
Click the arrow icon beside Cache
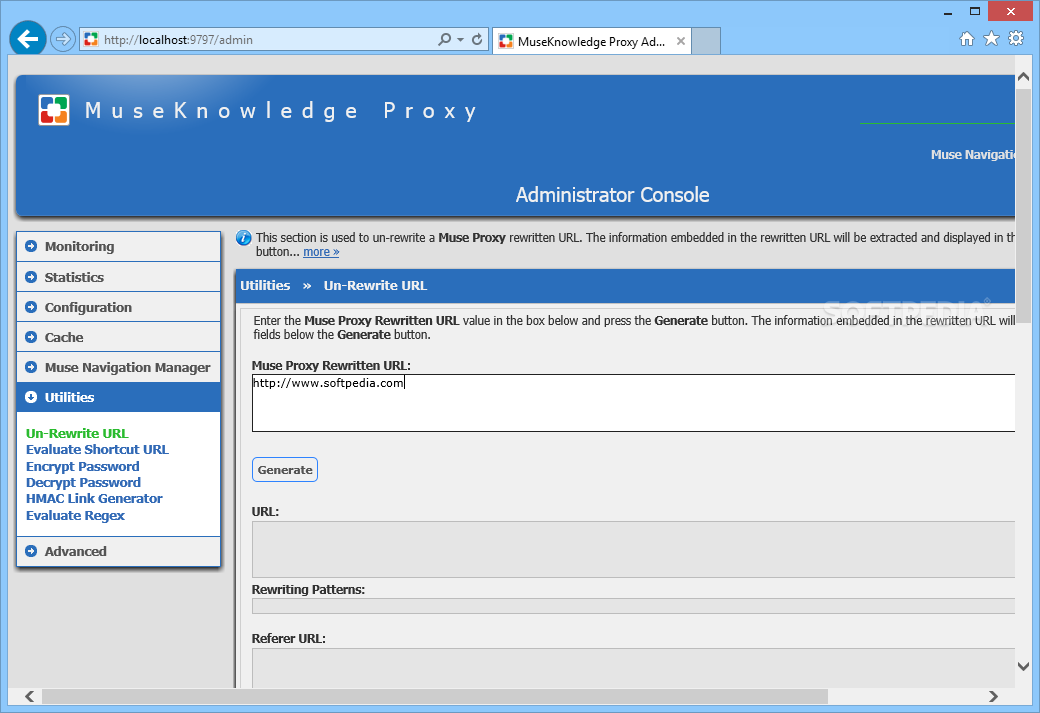pyautogui.click(x=31, y=337)
